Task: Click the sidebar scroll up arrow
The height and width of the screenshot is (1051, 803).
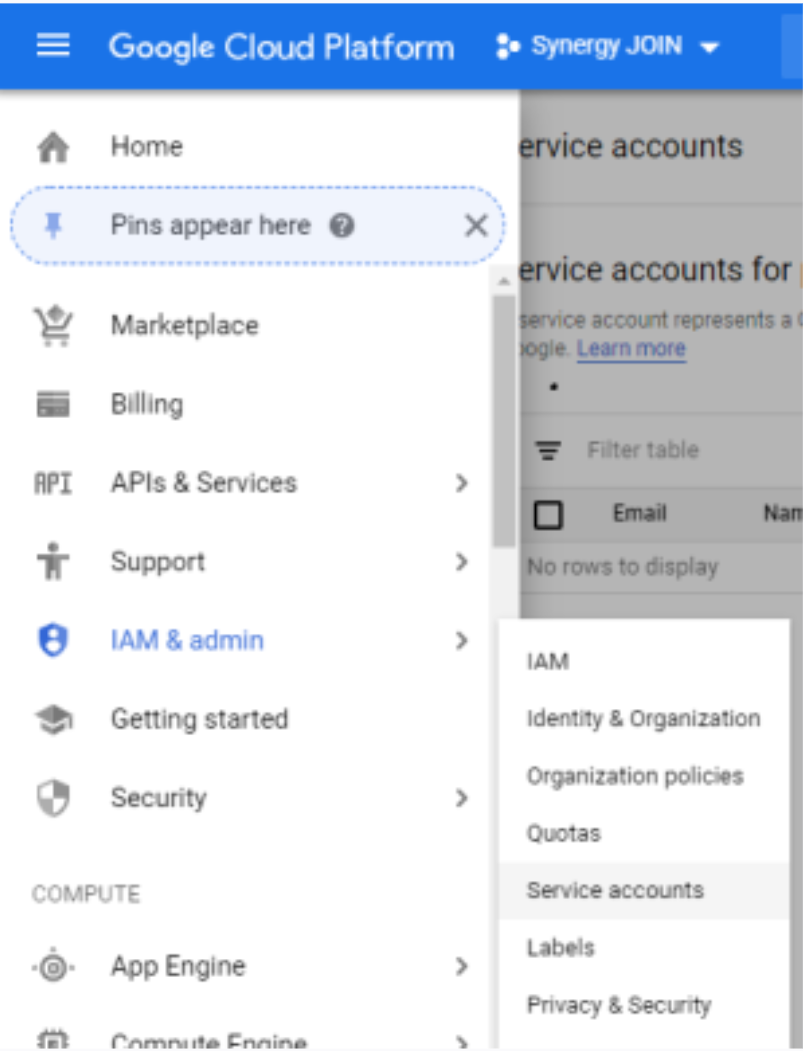Action: point(503,282)
